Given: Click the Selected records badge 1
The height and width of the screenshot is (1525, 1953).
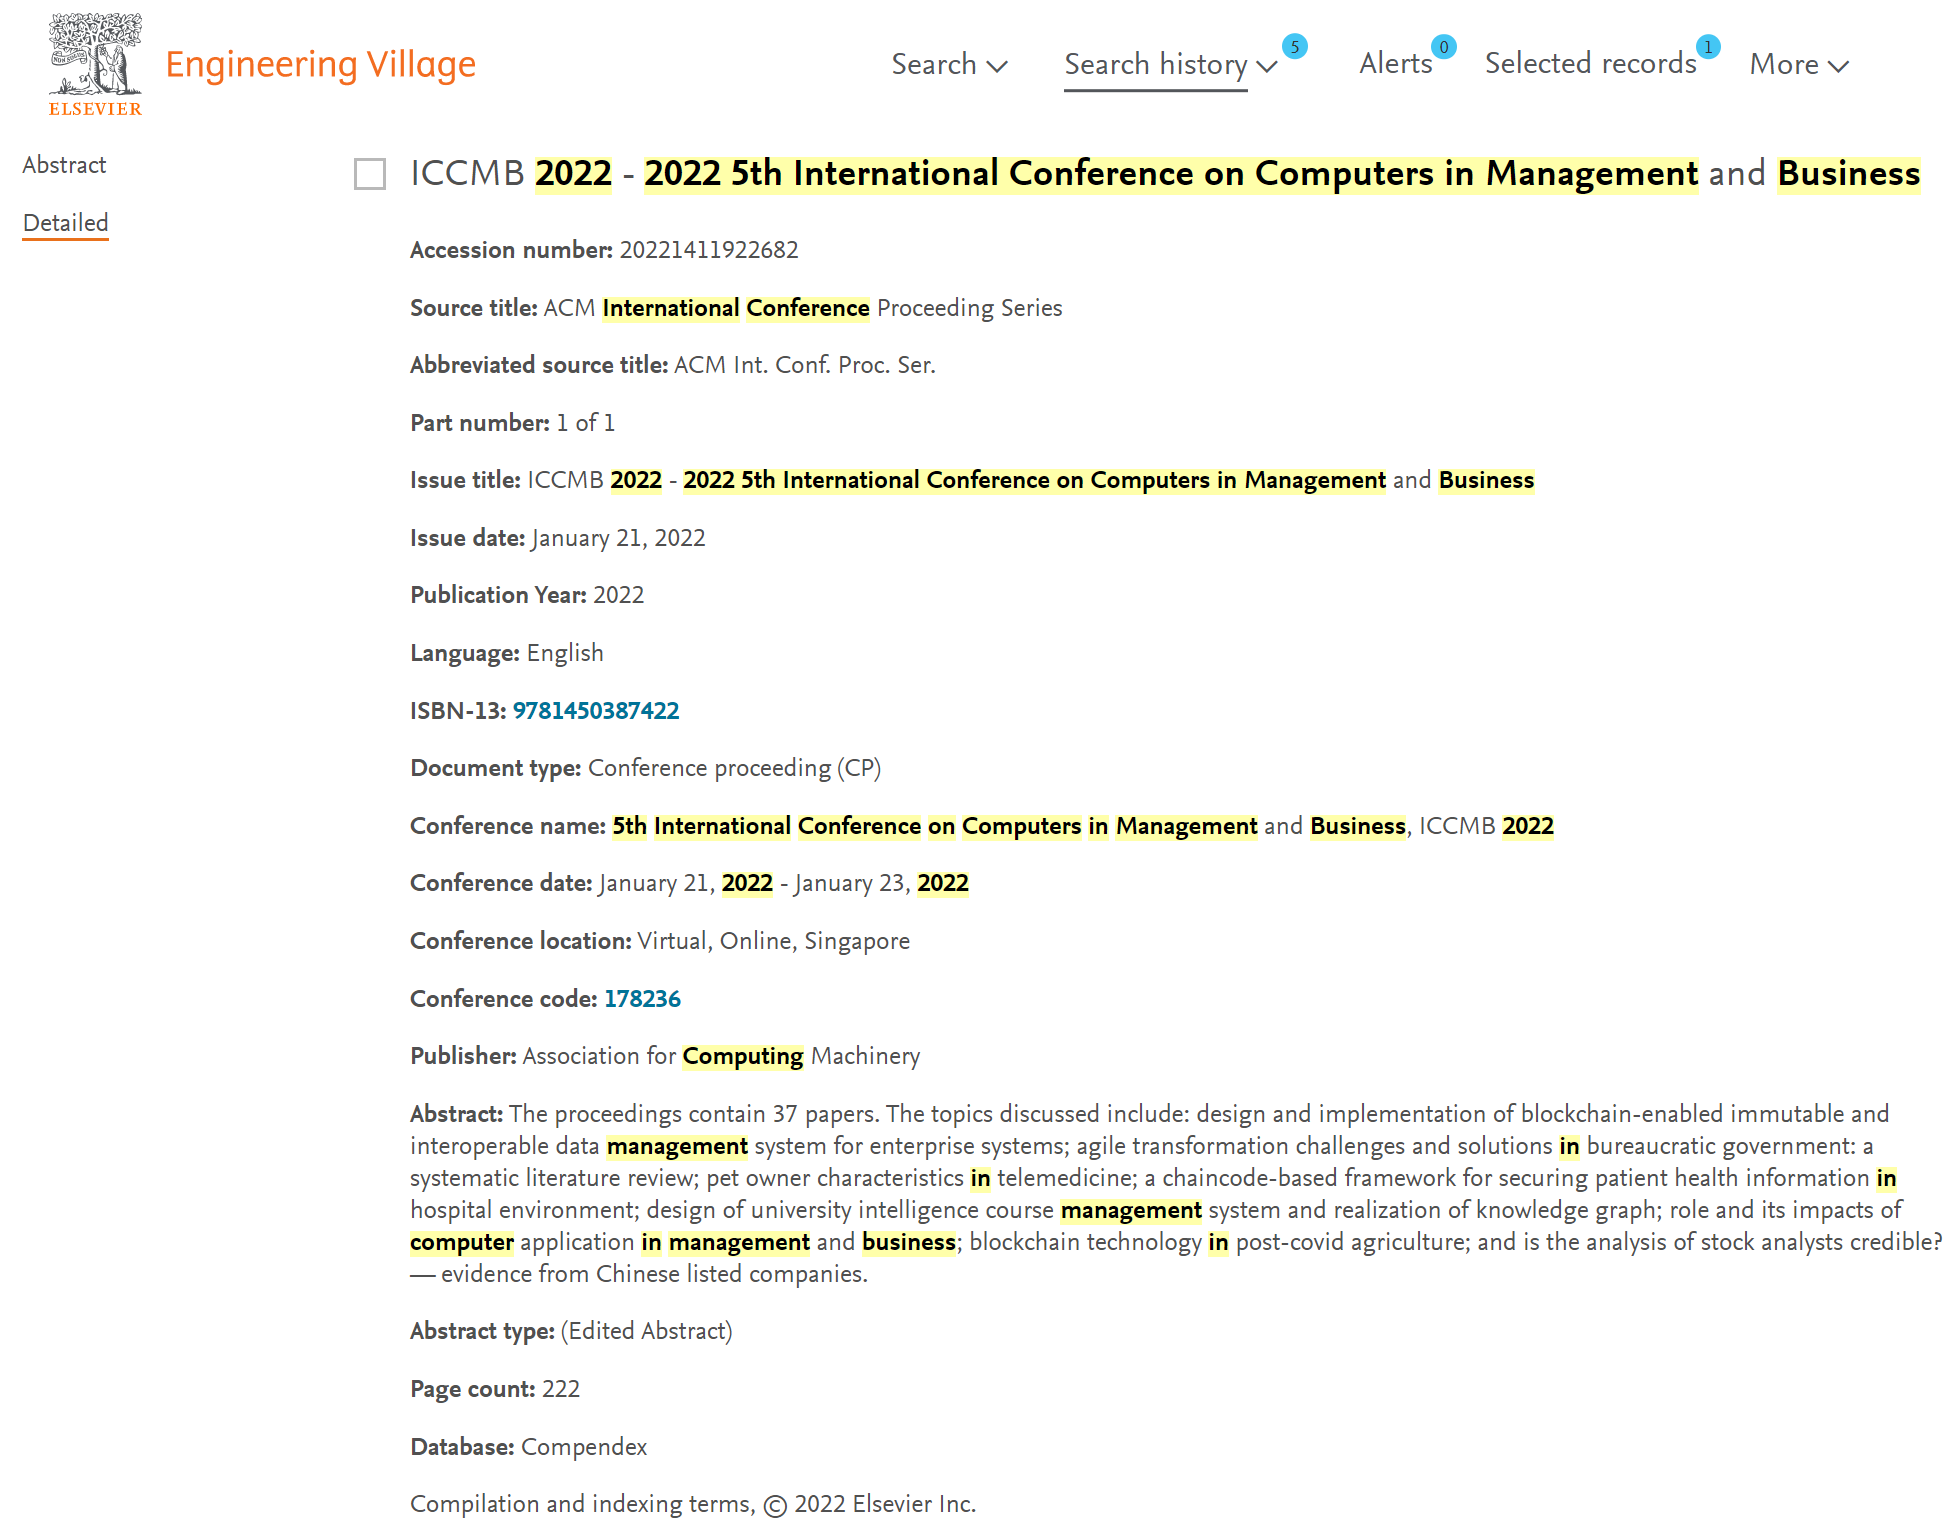Looking at the screenshot, I should pos(1708,47).
